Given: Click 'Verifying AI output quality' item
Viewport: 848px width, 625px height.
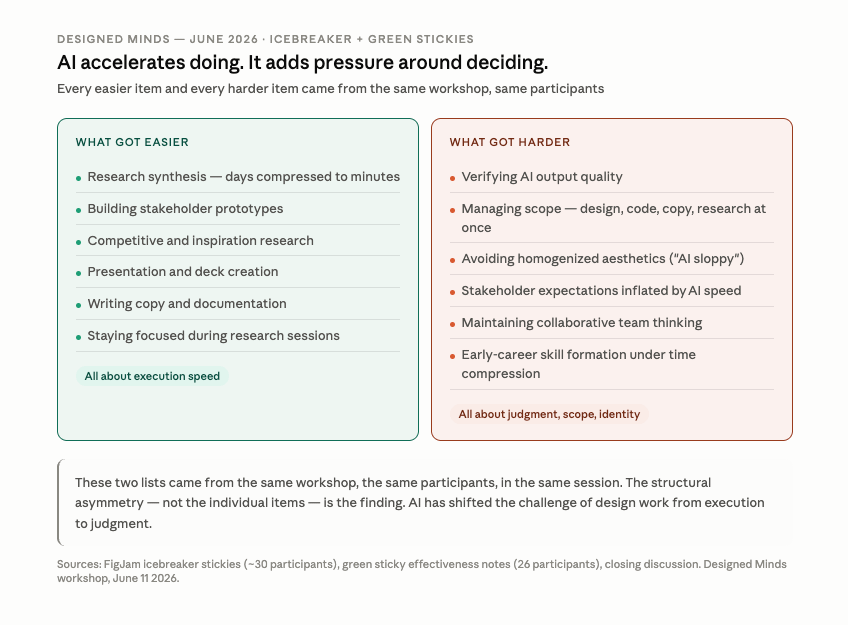Looking at the screenshot, I should [612, 177].
